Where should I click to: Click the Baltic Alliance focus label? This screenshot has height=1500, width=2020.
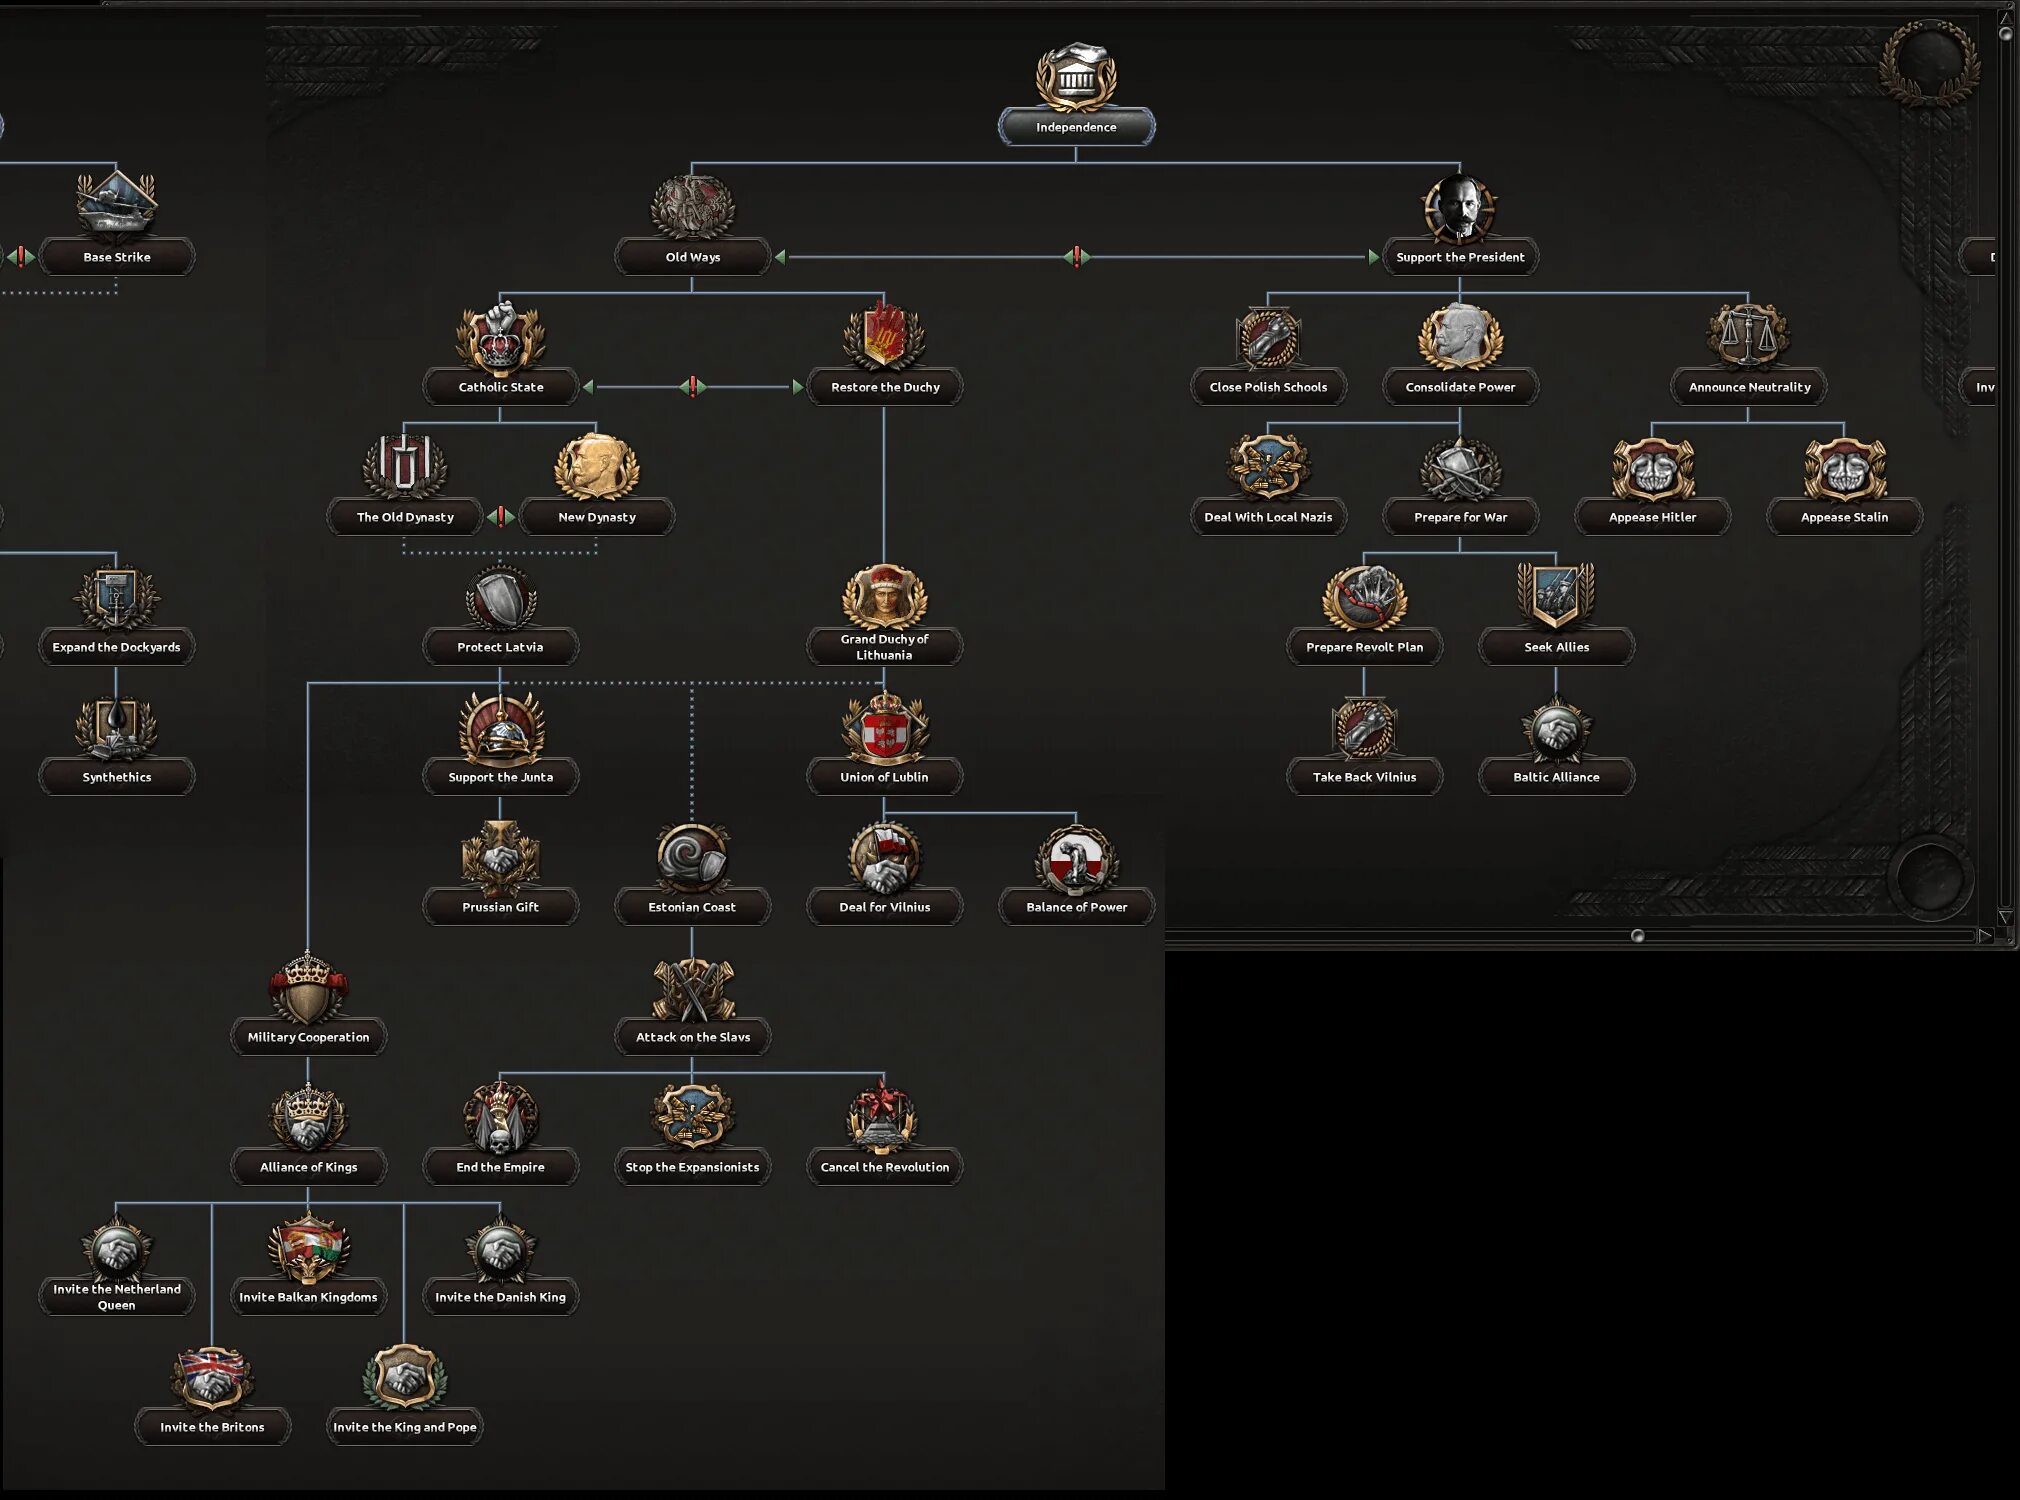point(1556,777)
